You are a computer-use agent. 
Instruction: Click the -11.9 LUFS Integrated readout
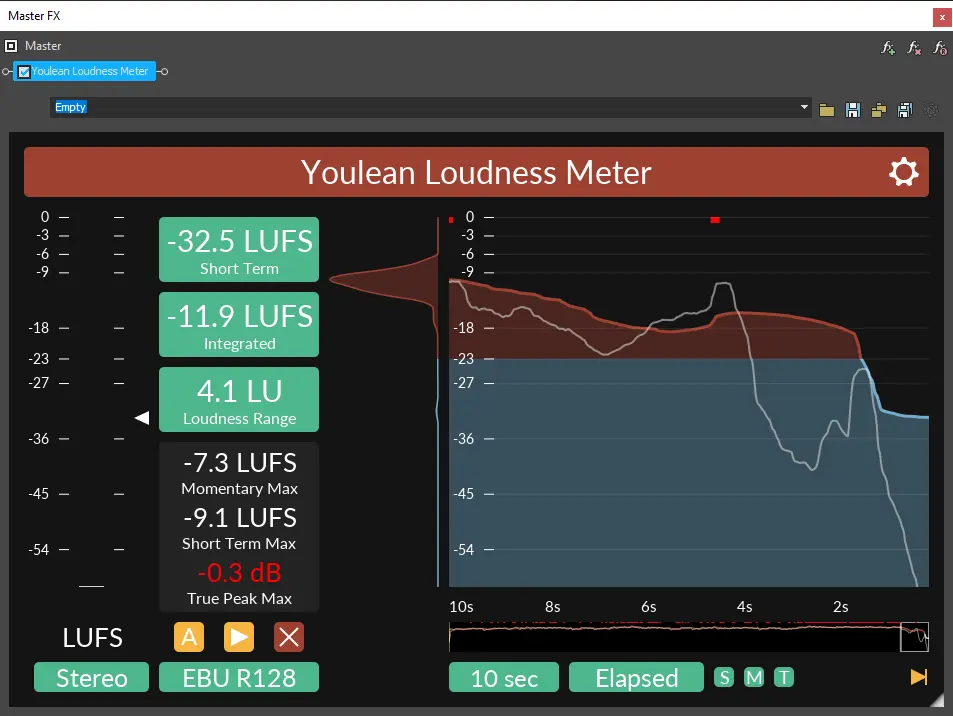tap(239, 324)
